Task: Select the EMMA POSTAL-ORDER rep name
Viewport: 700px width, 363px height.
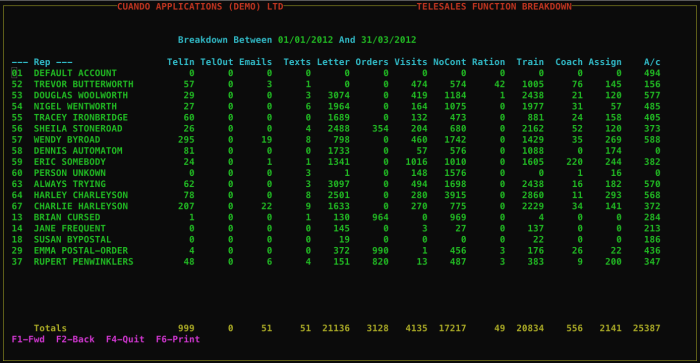Action: [x=81, y=251]
